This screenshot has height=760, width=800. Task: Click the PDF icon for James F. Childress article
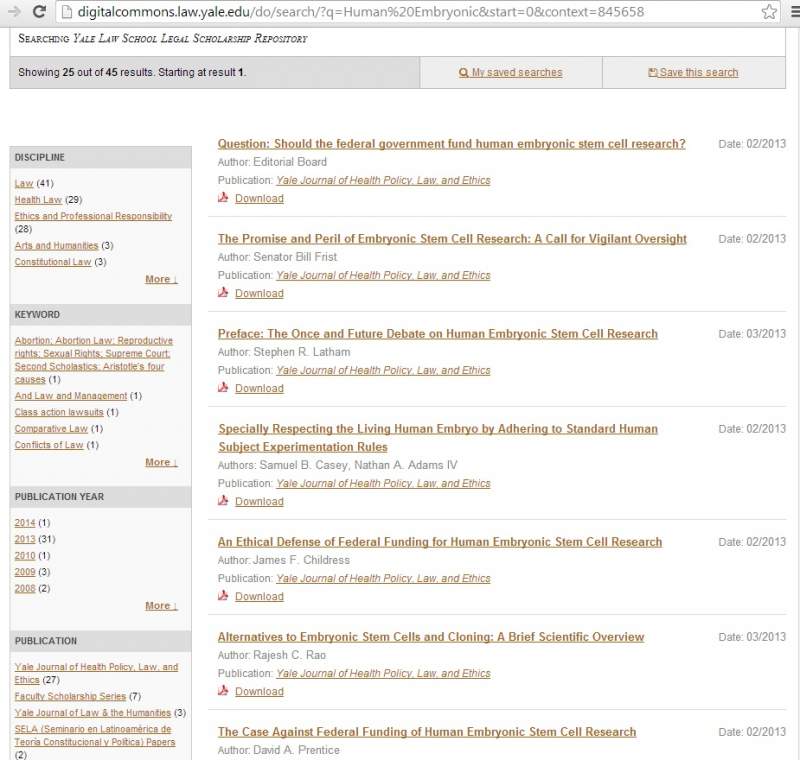tap(223, 595)
